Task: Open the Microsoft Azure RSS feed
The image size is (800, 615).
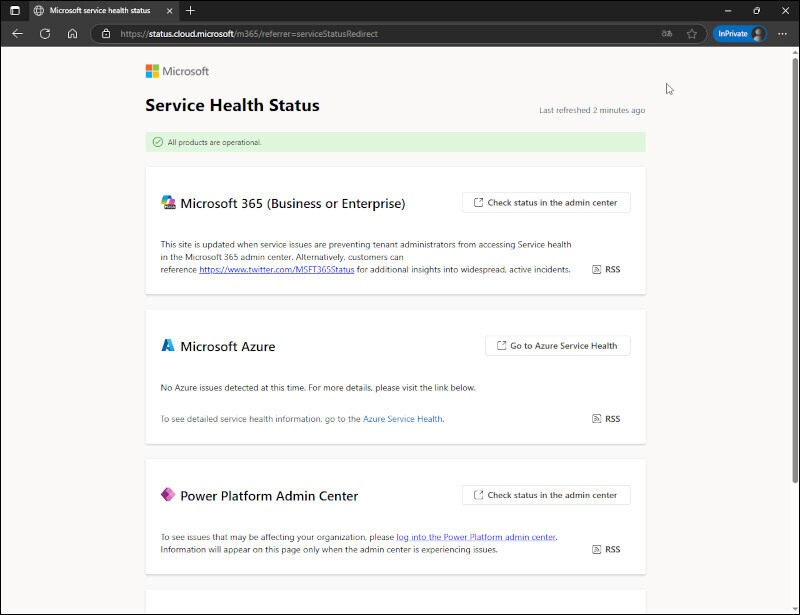Action: pyautogui.click(x=606, y=419)
